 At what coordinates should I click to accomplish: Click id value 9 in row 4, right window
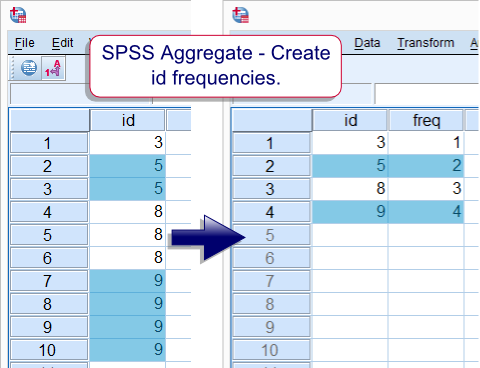tap(350, 212)
